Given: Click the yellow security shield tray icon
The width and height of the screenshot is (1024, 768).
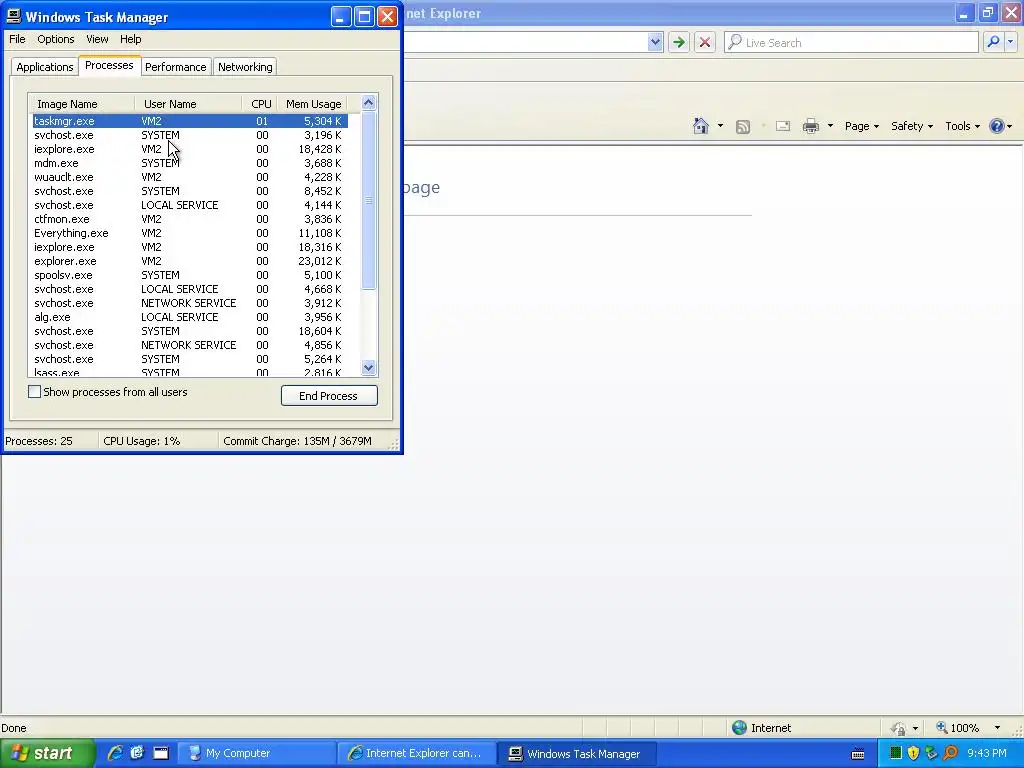Looking at the screenshot, I should [913, 753].
